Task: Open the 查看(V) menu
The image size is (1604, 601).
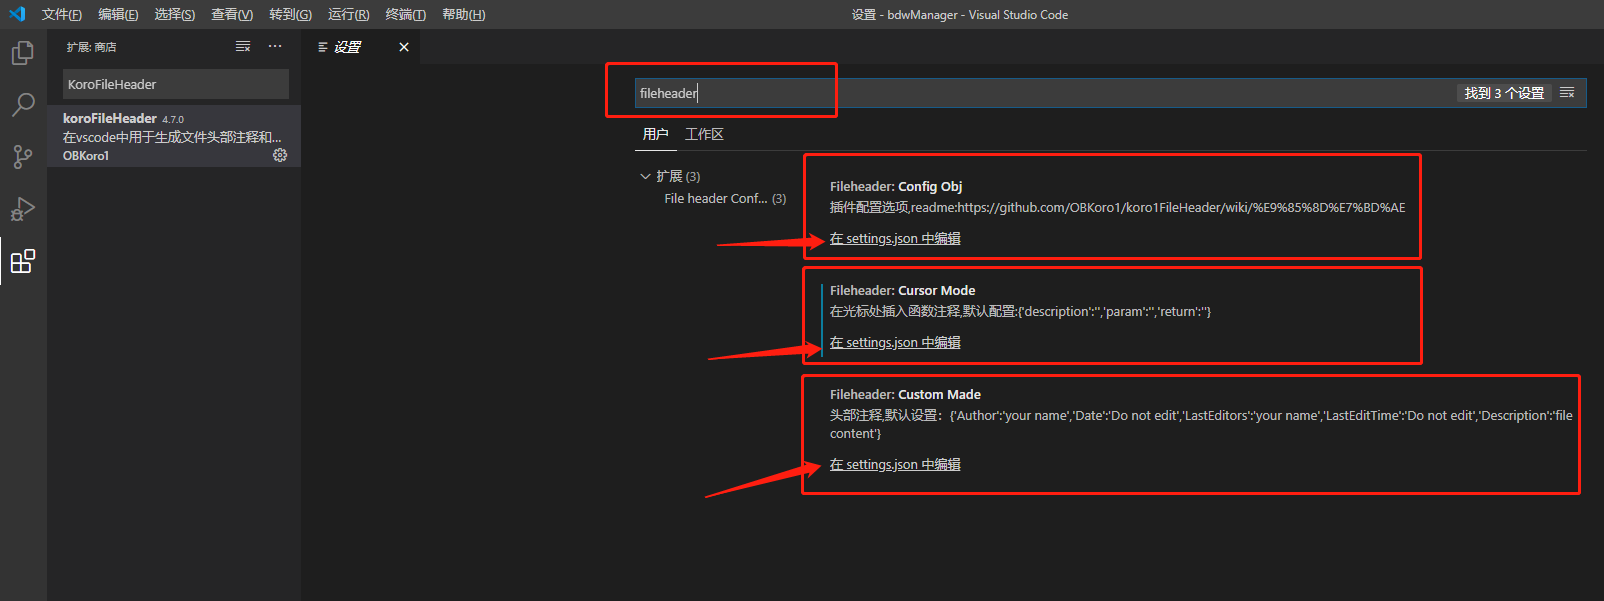Action: 232,14
